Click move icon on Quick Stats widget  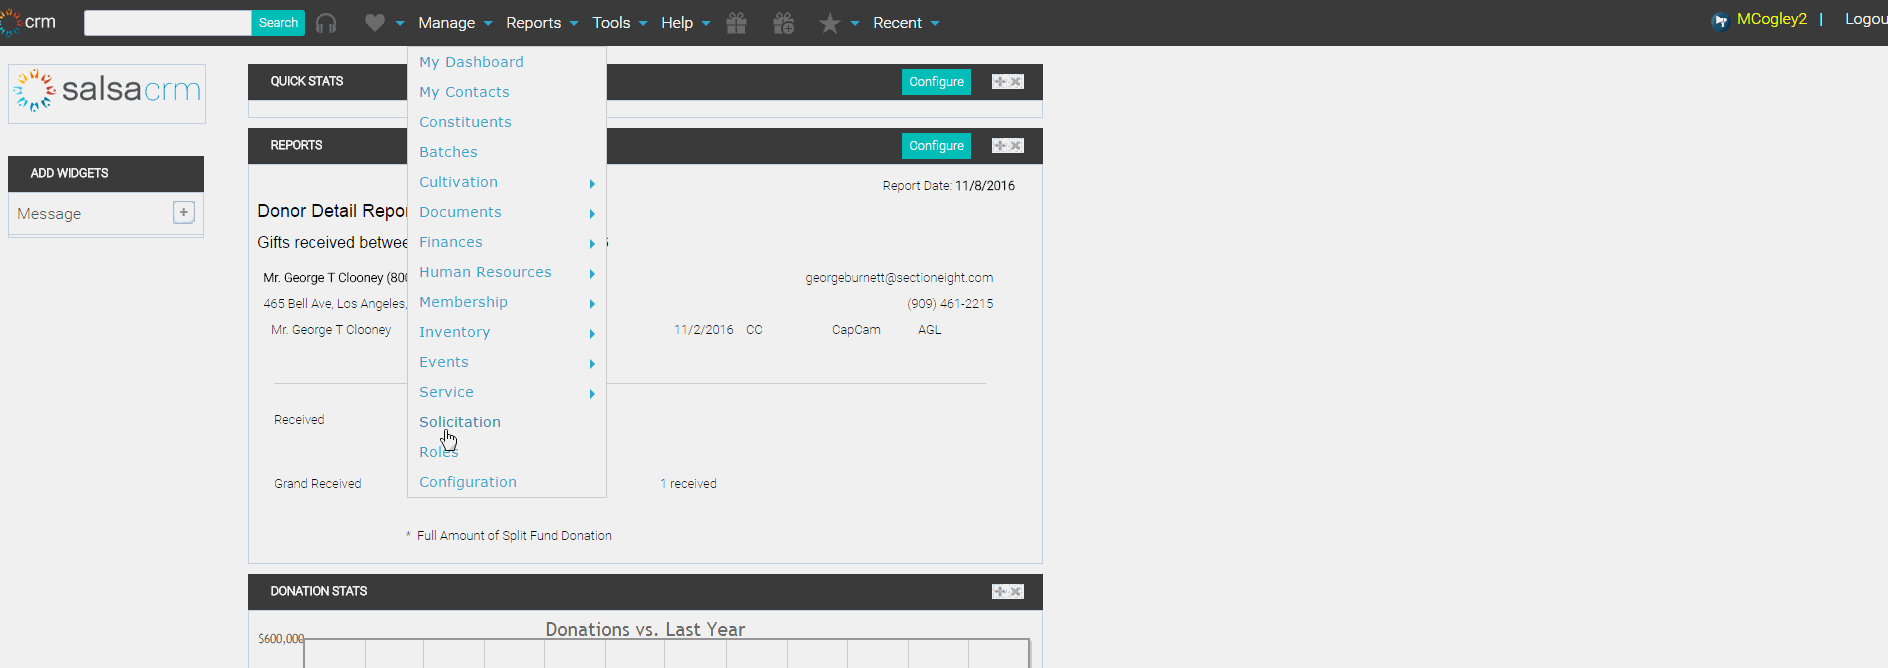click(x=999, y=82)
